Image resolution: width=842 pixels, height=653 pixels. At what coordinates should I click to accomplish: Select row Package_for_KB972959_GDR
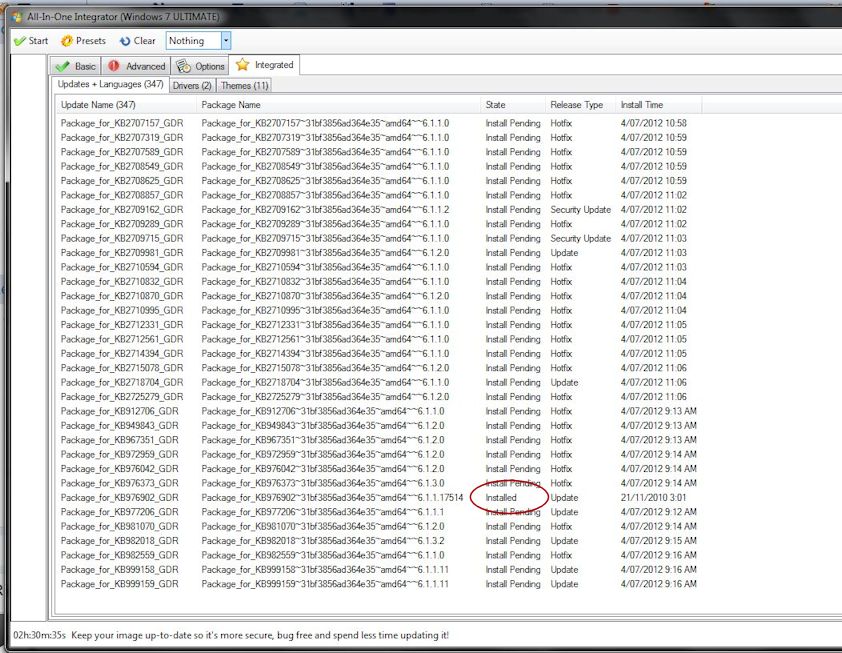tap(379, 454)
